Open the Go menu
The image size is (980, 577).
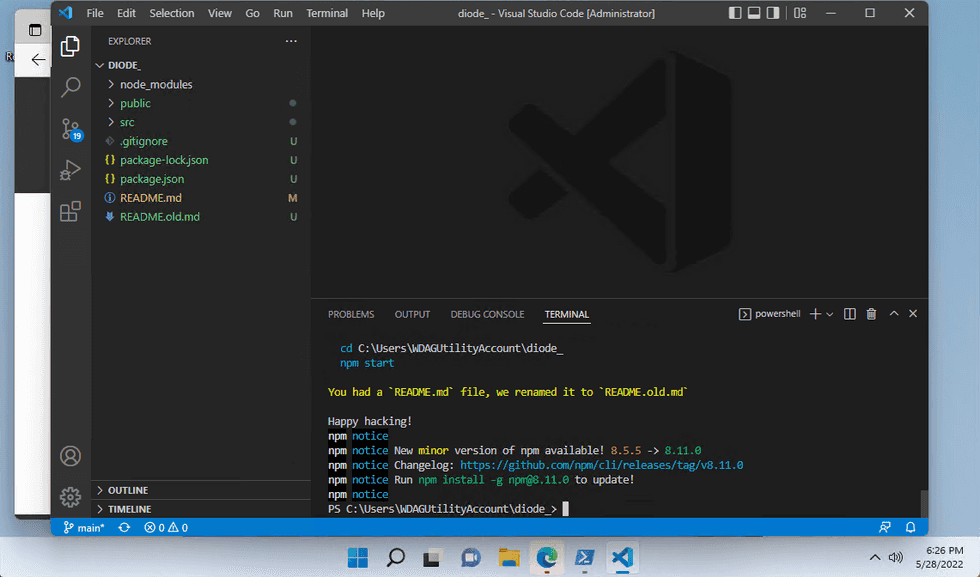pyautogui.click(x=252, y=13)
